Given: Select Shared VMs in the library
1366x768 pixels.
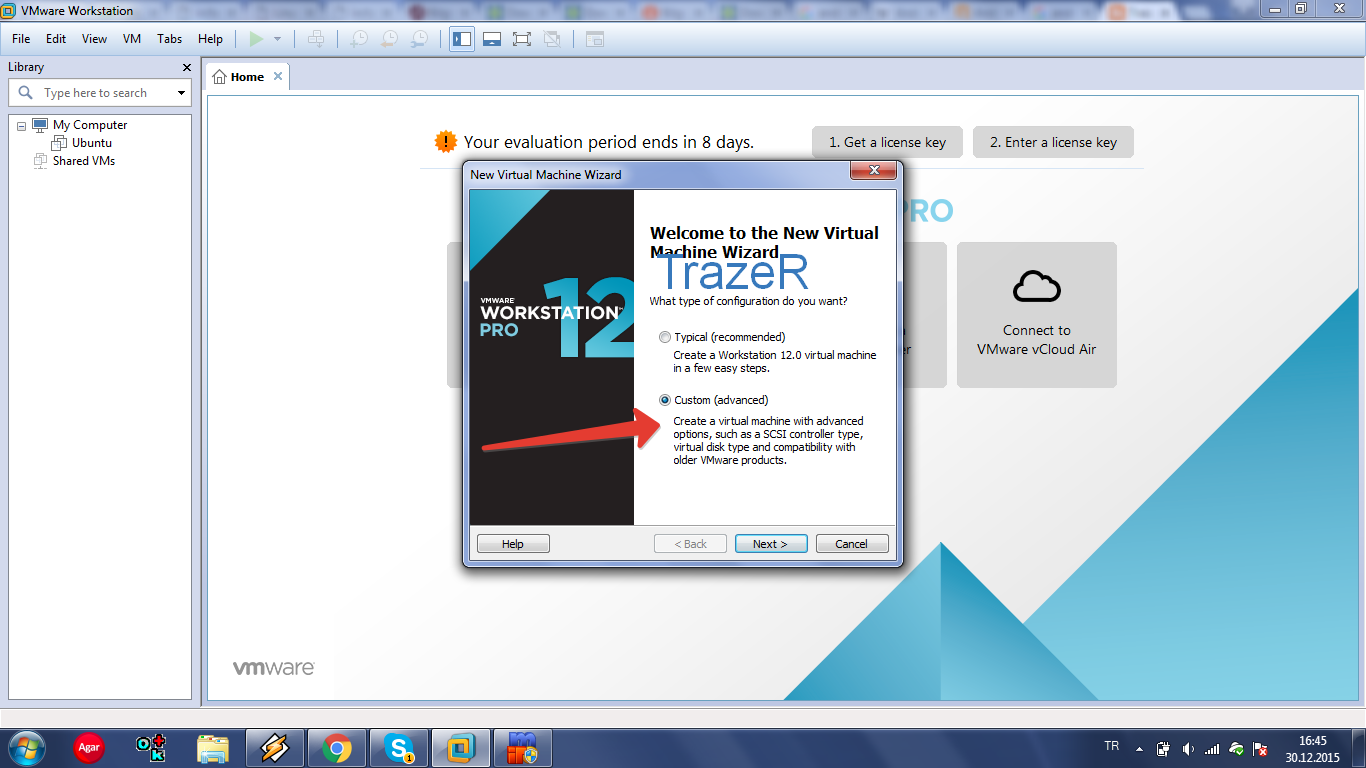Looking at the screenshot, I should click(x=84, y=161).
